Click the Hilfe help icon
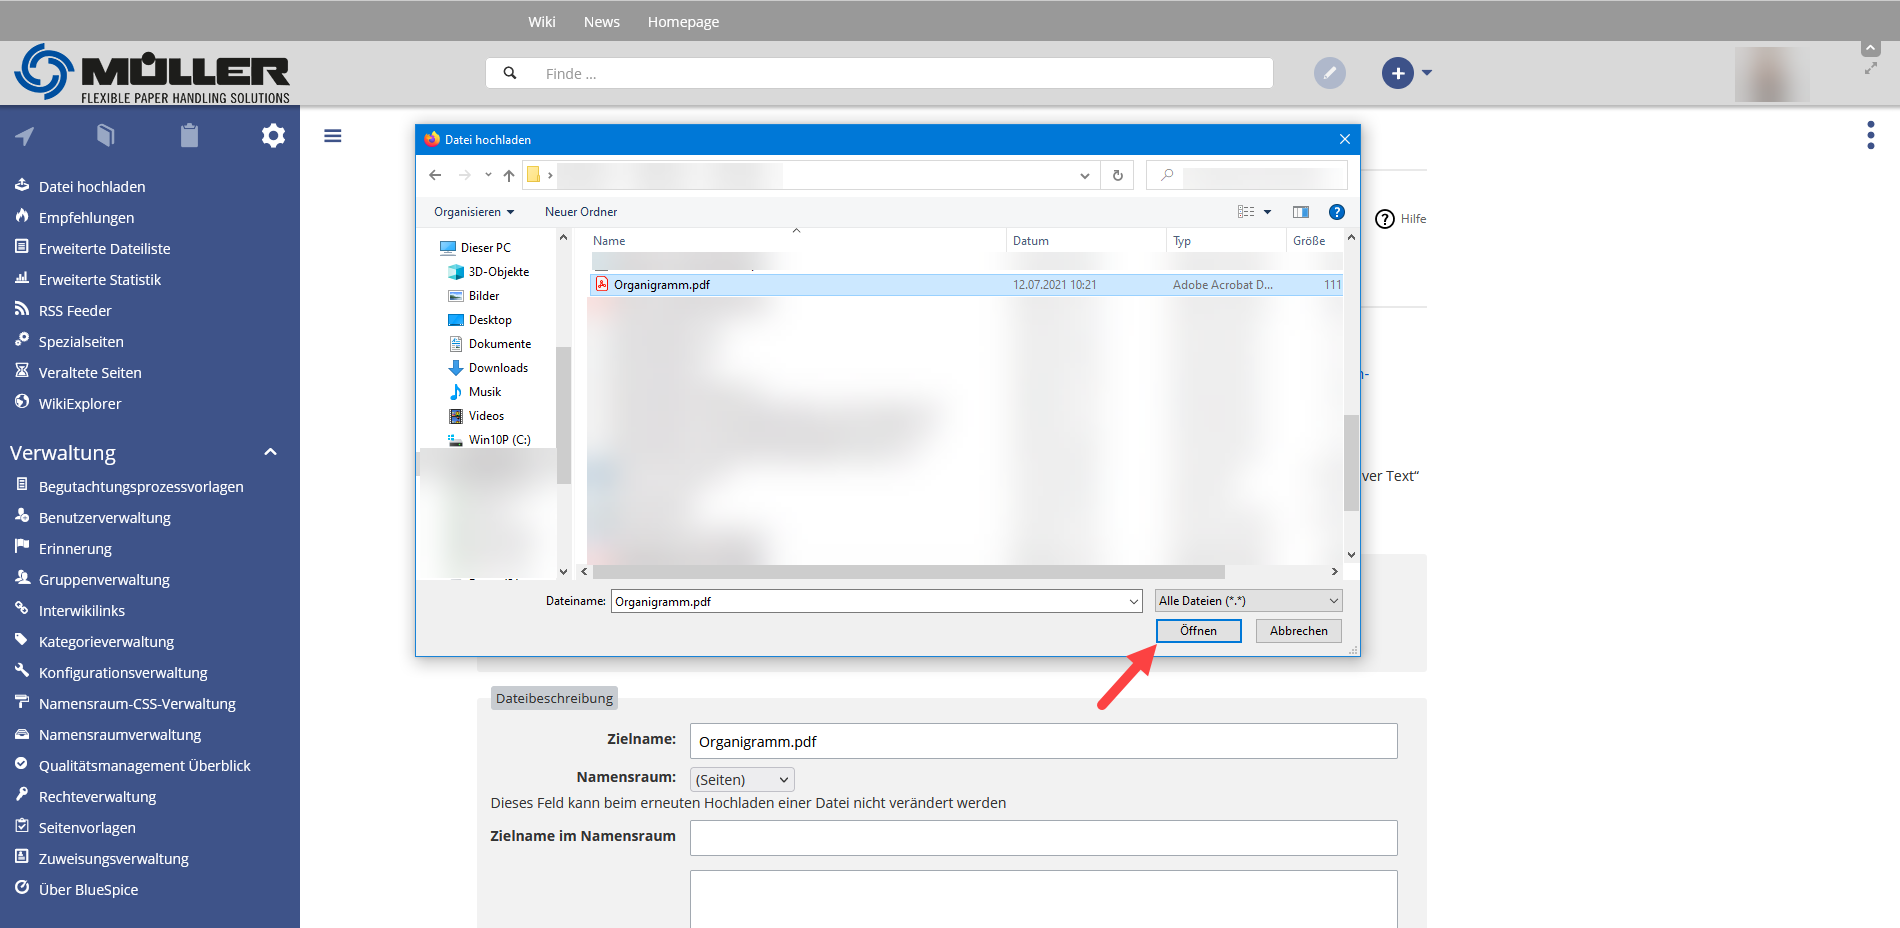The image size is (1900, 928). point(1385,219)
